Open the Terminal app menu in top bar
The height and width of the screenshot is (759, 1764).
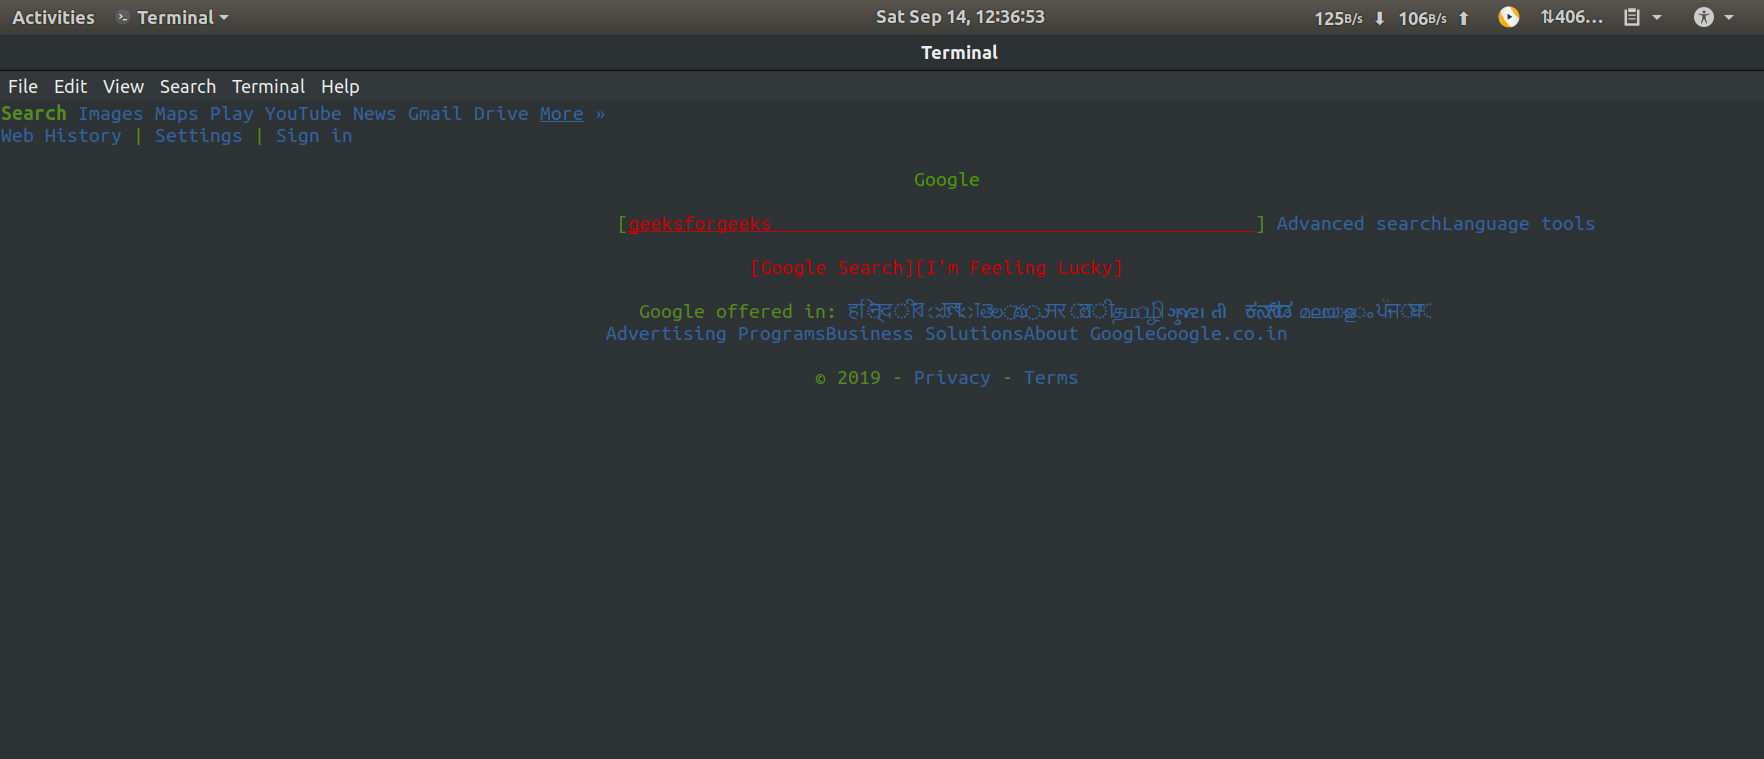[x=173, y=17]
